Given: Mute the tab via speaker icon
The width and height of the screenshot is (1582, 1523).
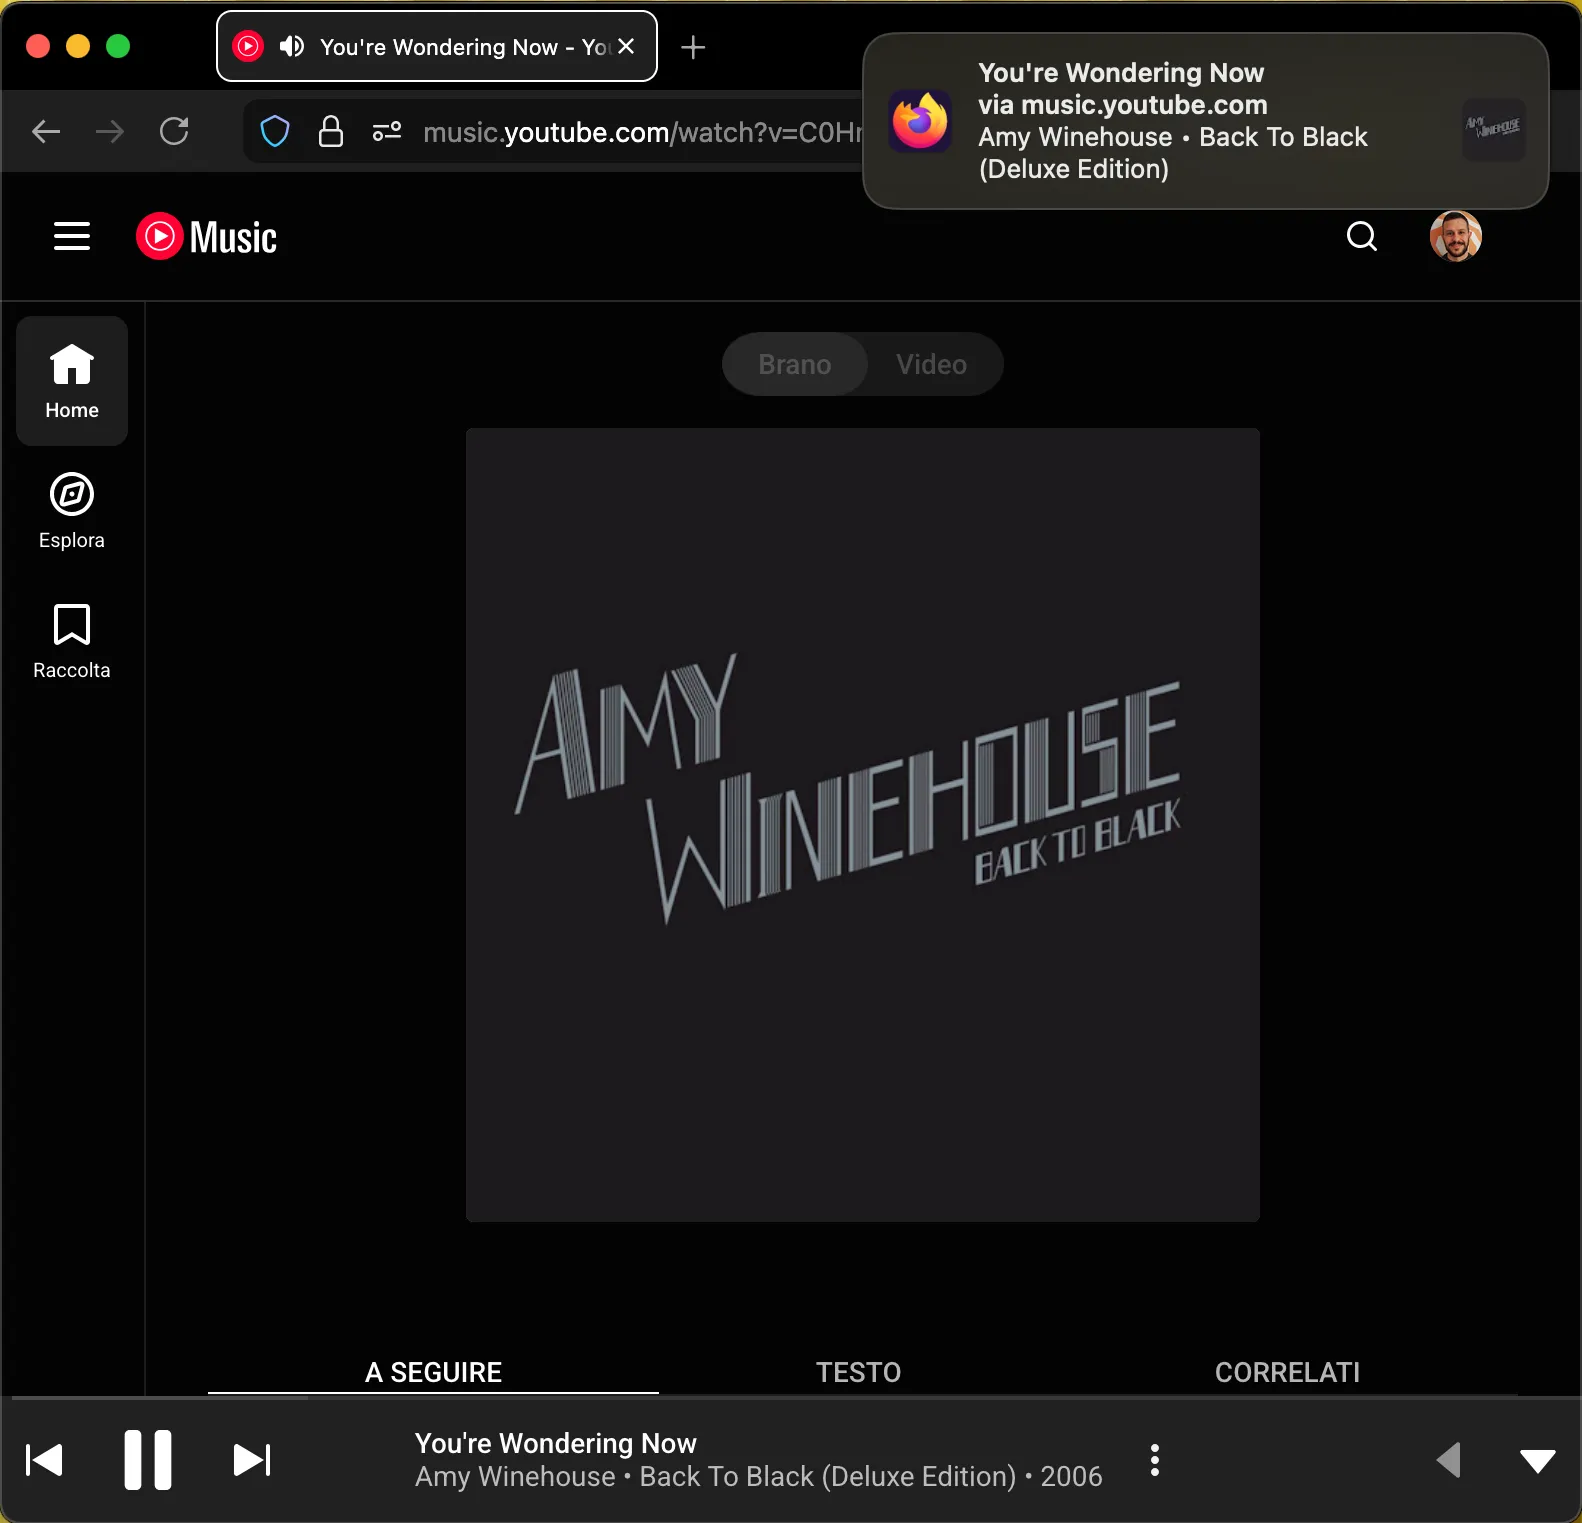Looking at the screenshot, I should (292, 46).
